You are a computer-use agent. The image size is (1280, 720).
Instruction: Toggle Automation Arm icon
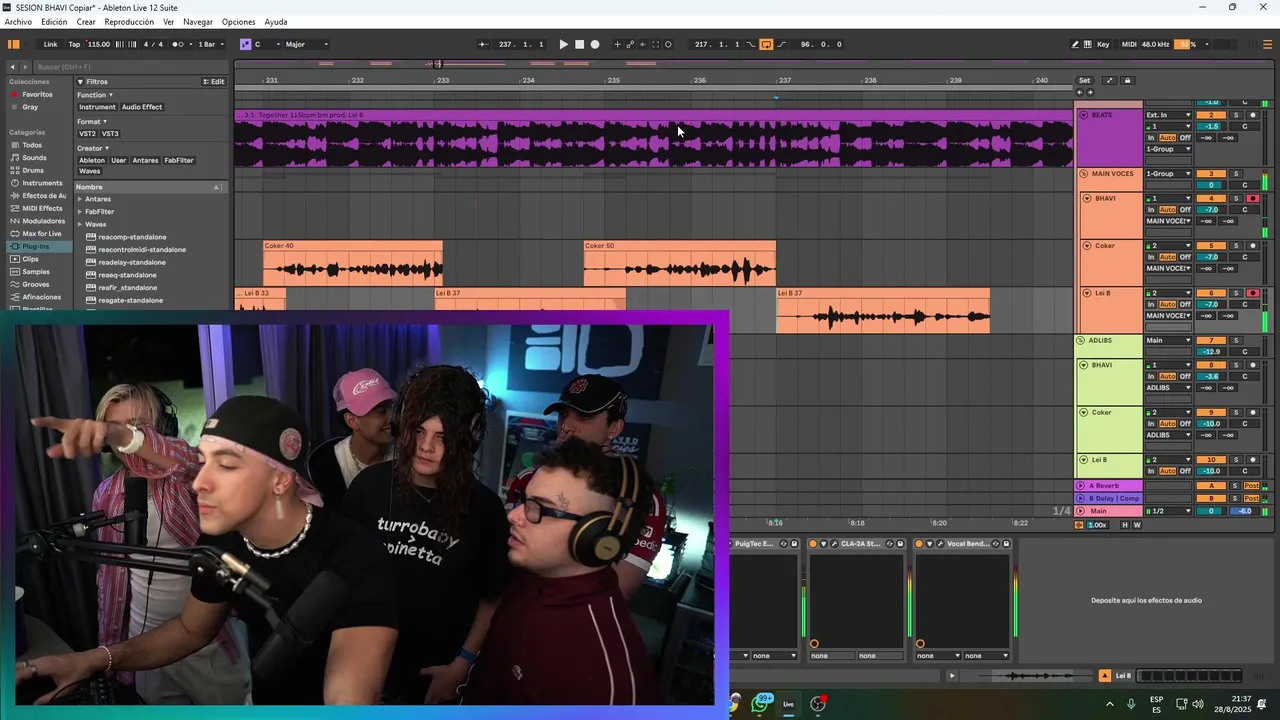pyautogui.click(x=630, y=44)
